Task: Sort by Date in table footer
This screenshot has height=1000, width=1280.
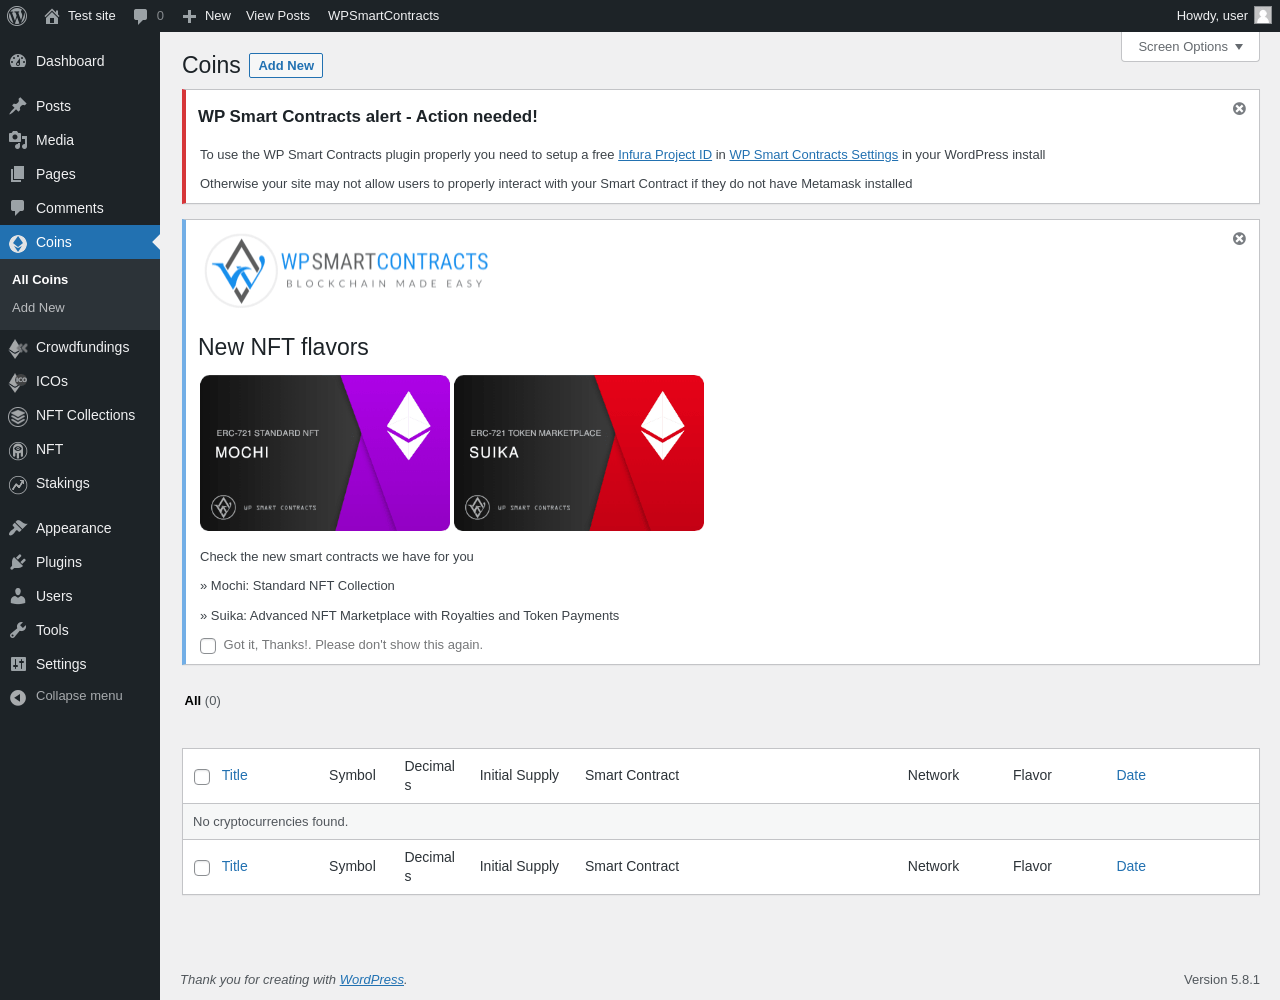Action: coord(1131,866)
